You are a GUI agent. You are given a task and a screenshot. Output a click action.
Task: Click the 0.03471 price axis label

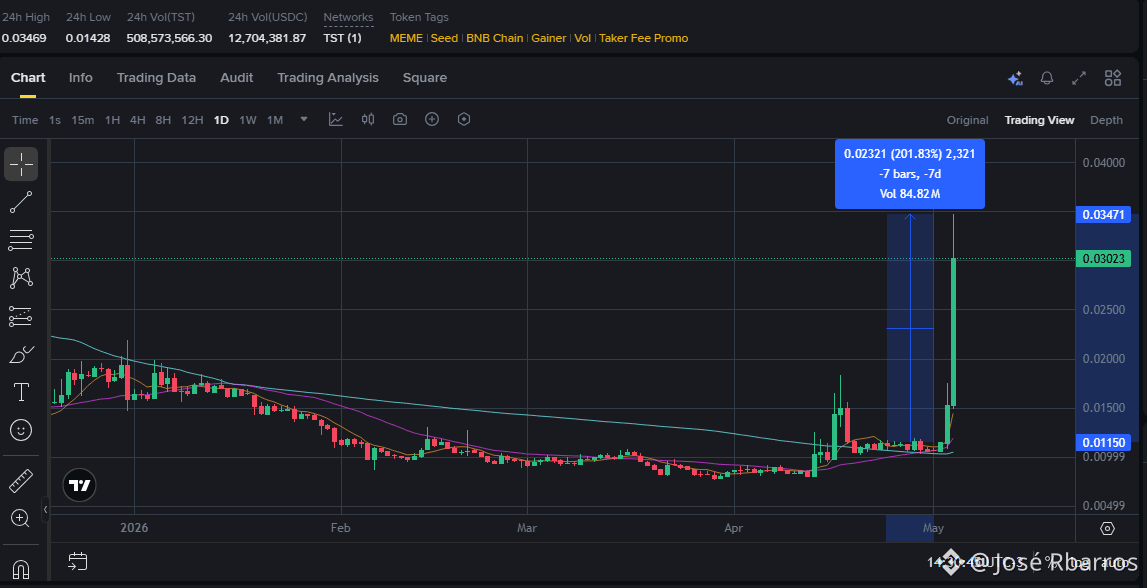click(1103, 214)
